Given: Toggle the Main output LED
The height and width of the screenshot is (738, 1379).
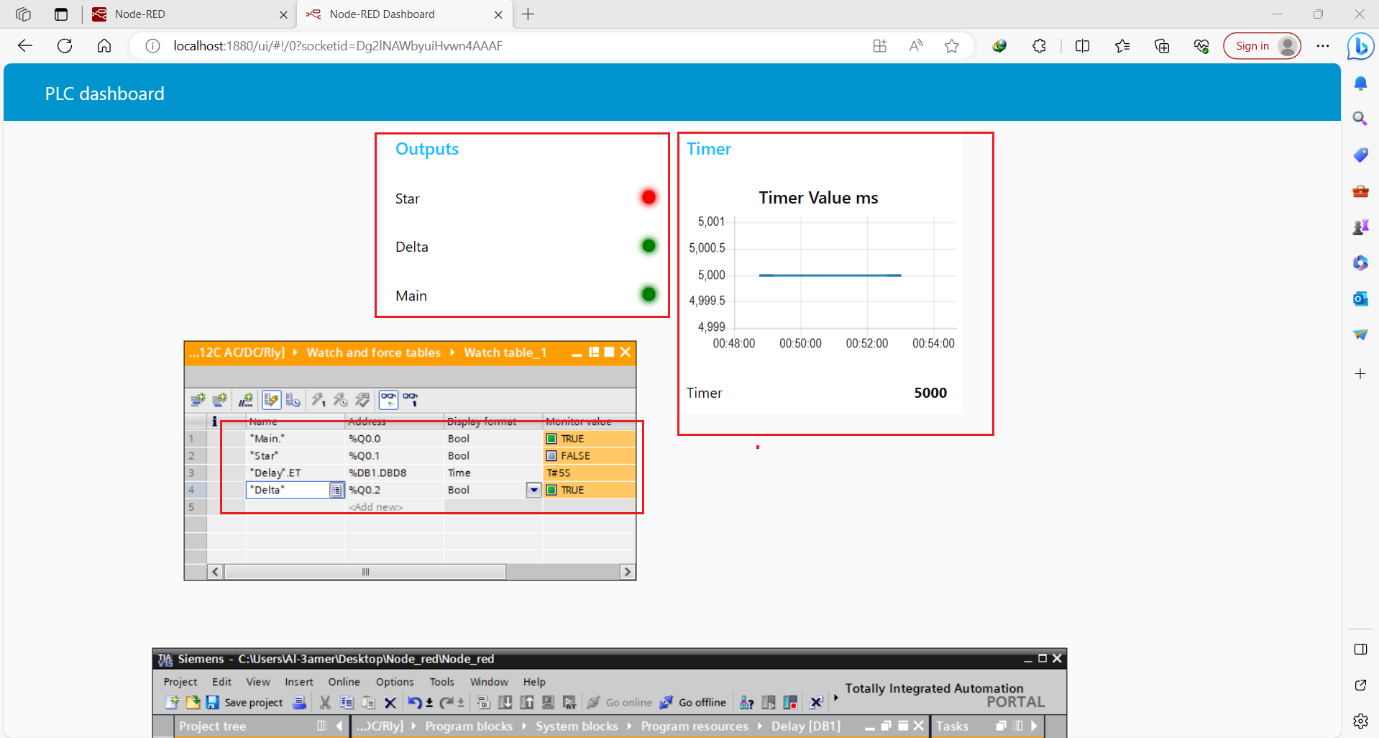Looking at the screenshot, I should 648,295.
